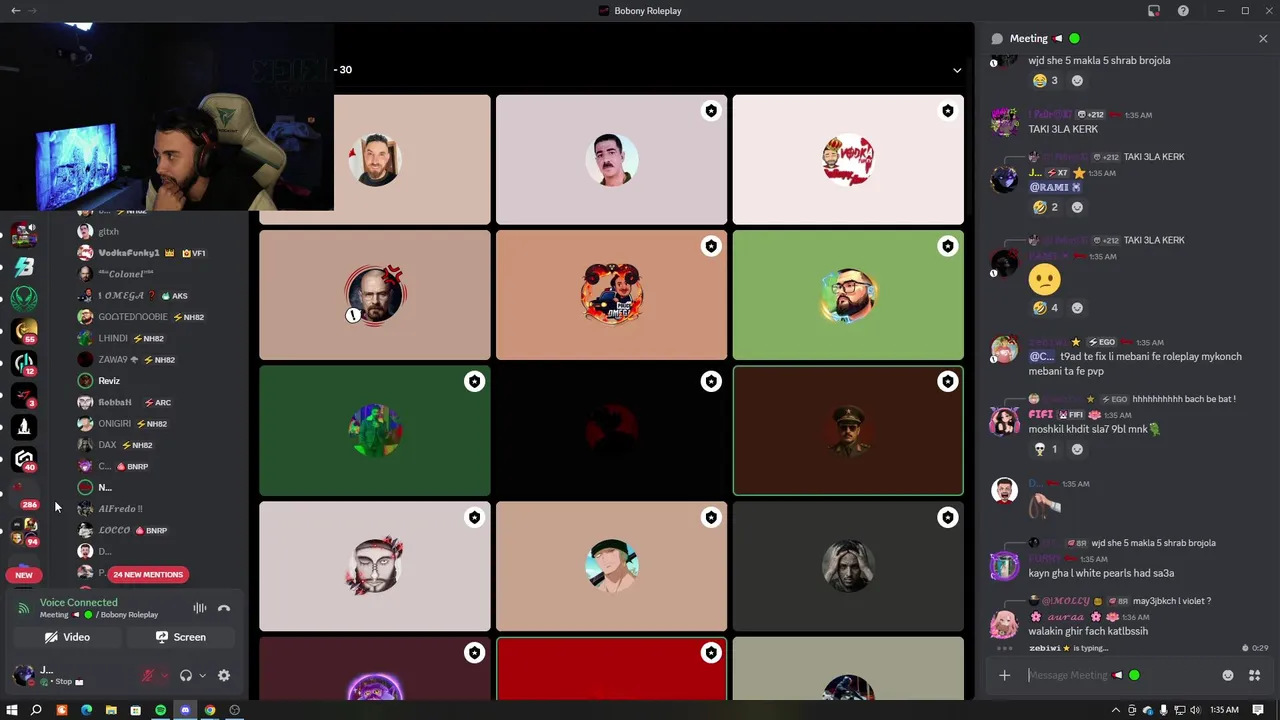Jump to 24 new mentions
The height and width of the screenshot is (720, 1280).
[x=148, y=575]
